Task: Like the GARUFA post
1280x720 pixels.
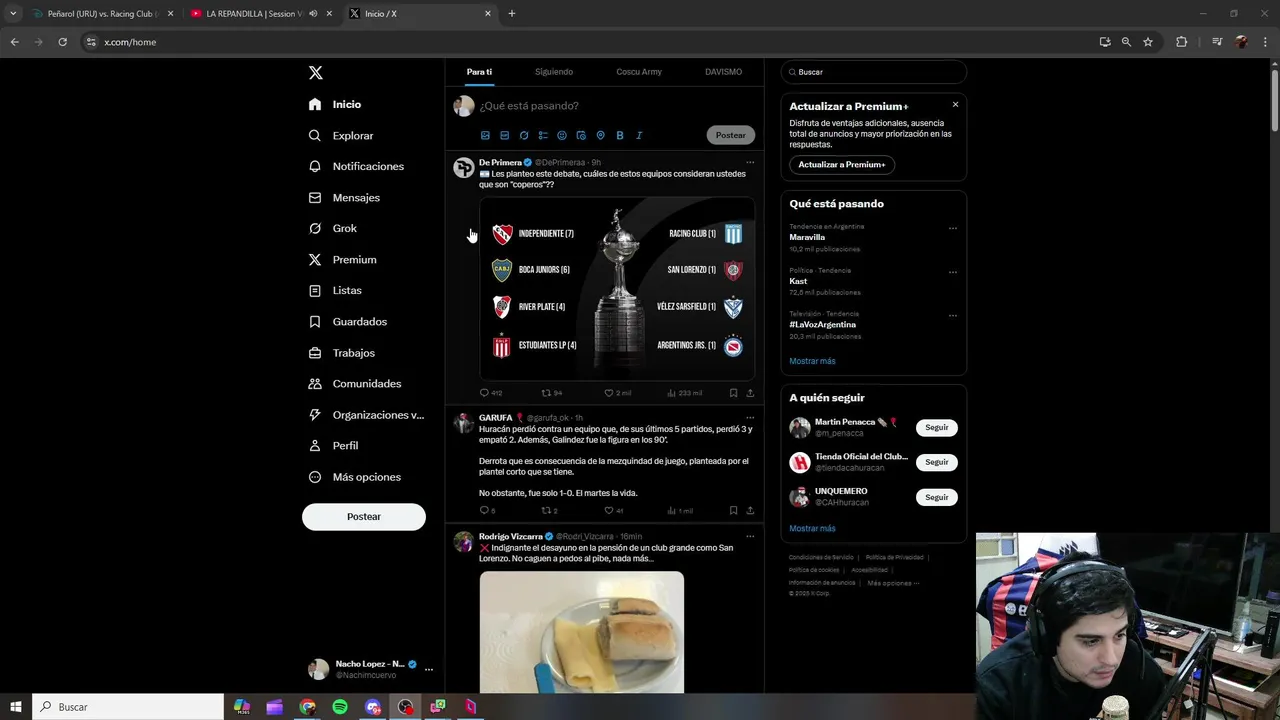Action: (613, 511)
